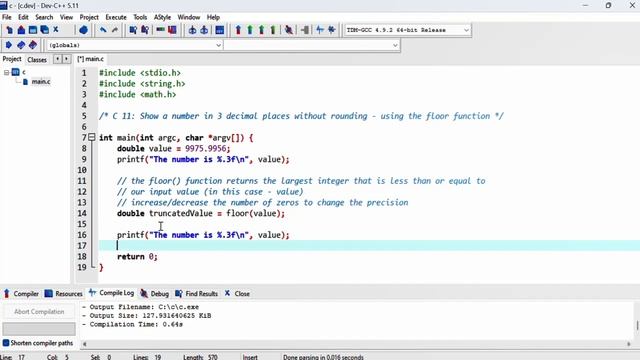Viewport: 640px width, 360px height.
Task: Click the left tab-scroll arrow beside Classes
Action: 57,59
